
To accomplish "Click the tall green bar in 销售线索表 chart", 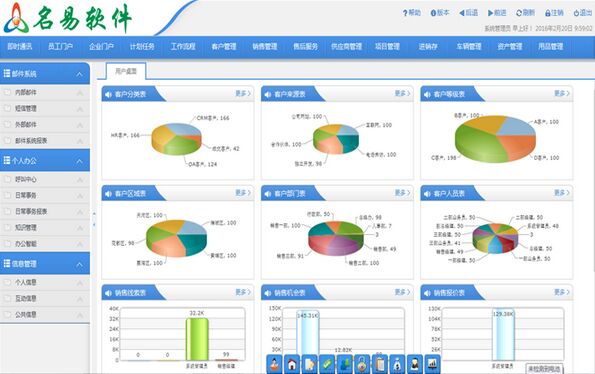I will 197,339.
